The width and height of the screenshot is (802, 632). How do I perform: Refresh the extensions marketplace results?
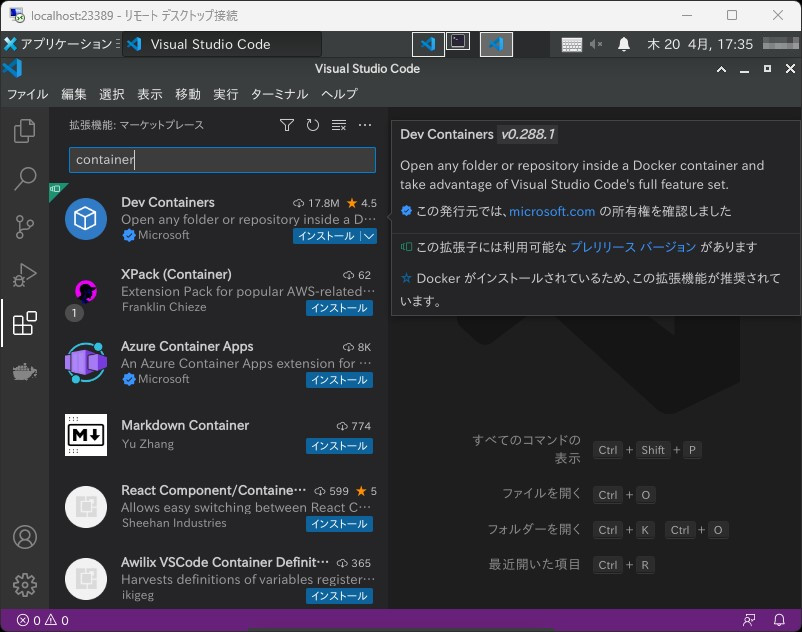(x=311, y=125)
